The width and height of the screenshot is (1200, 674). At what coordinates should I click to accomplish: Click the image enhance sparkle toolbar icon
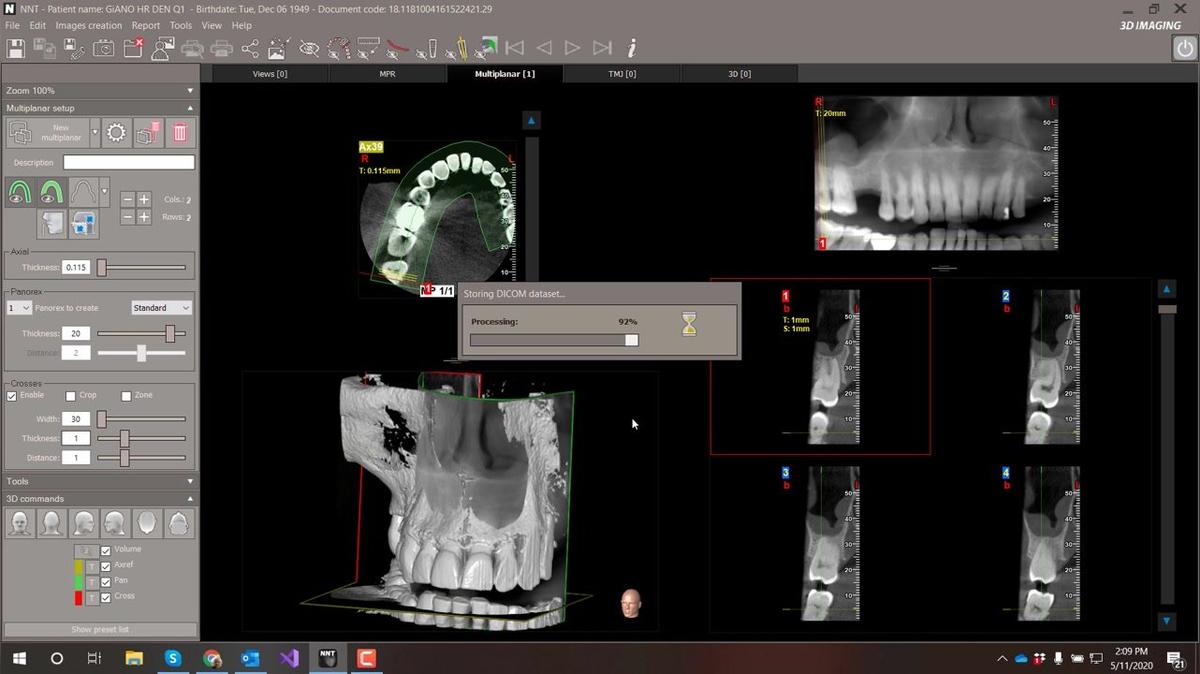(x=279, y=47)
